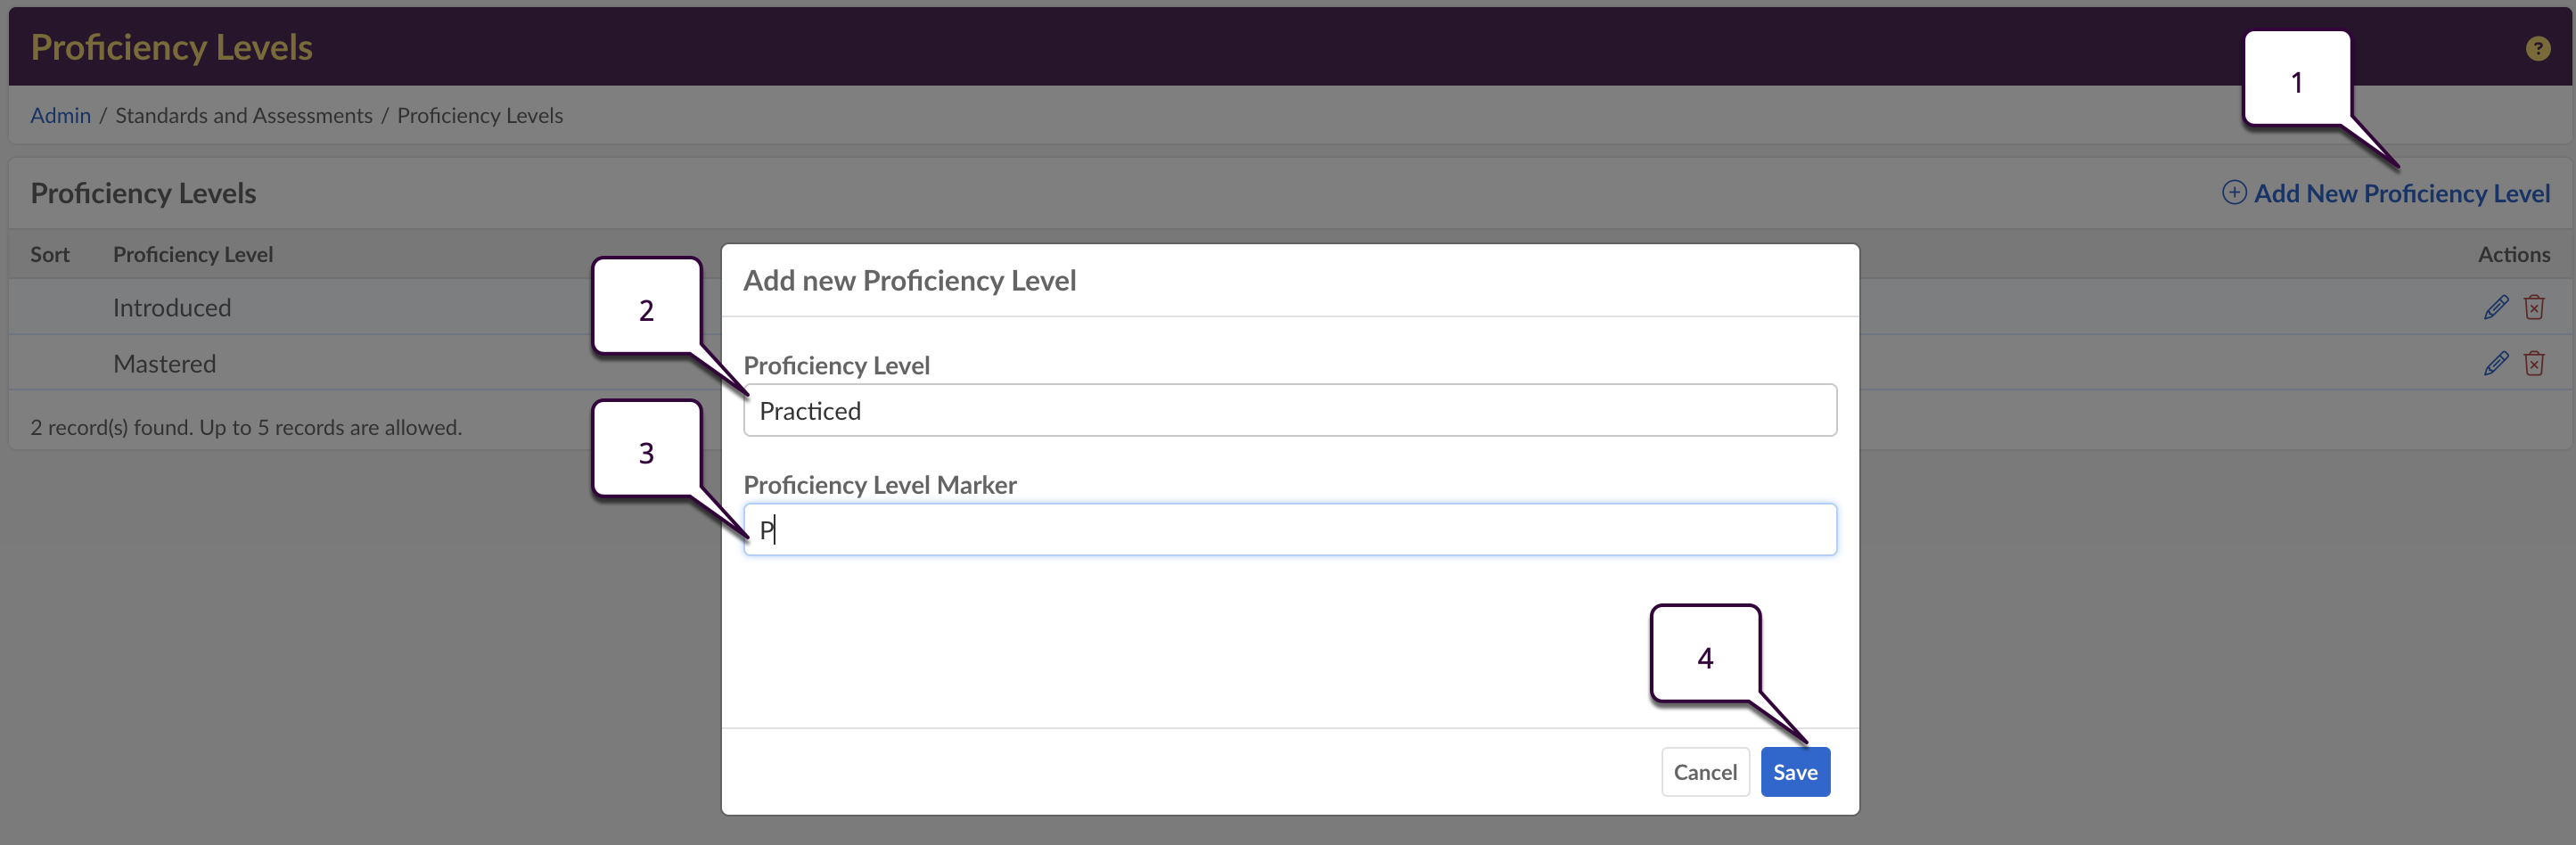
Task: Click the Actions column header
Action: click(x=2512, y=255)
